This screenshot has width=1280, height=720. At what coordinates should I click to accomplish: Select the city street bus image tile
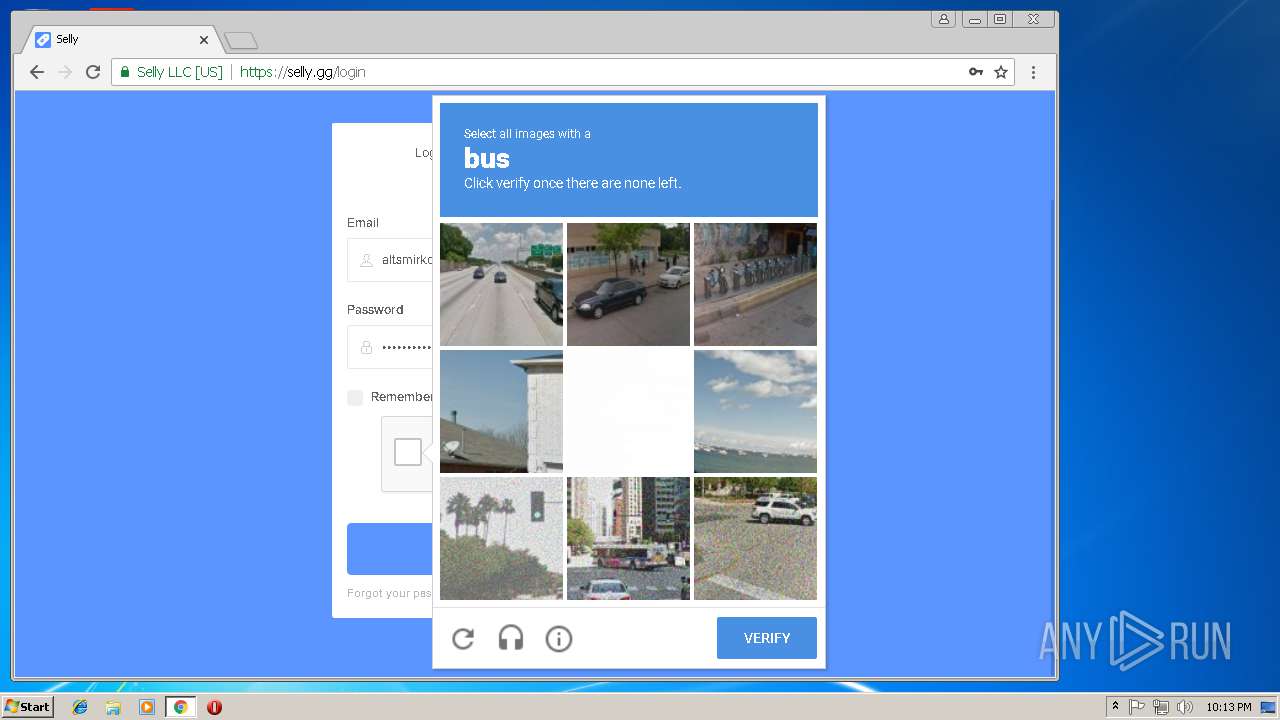628,538
